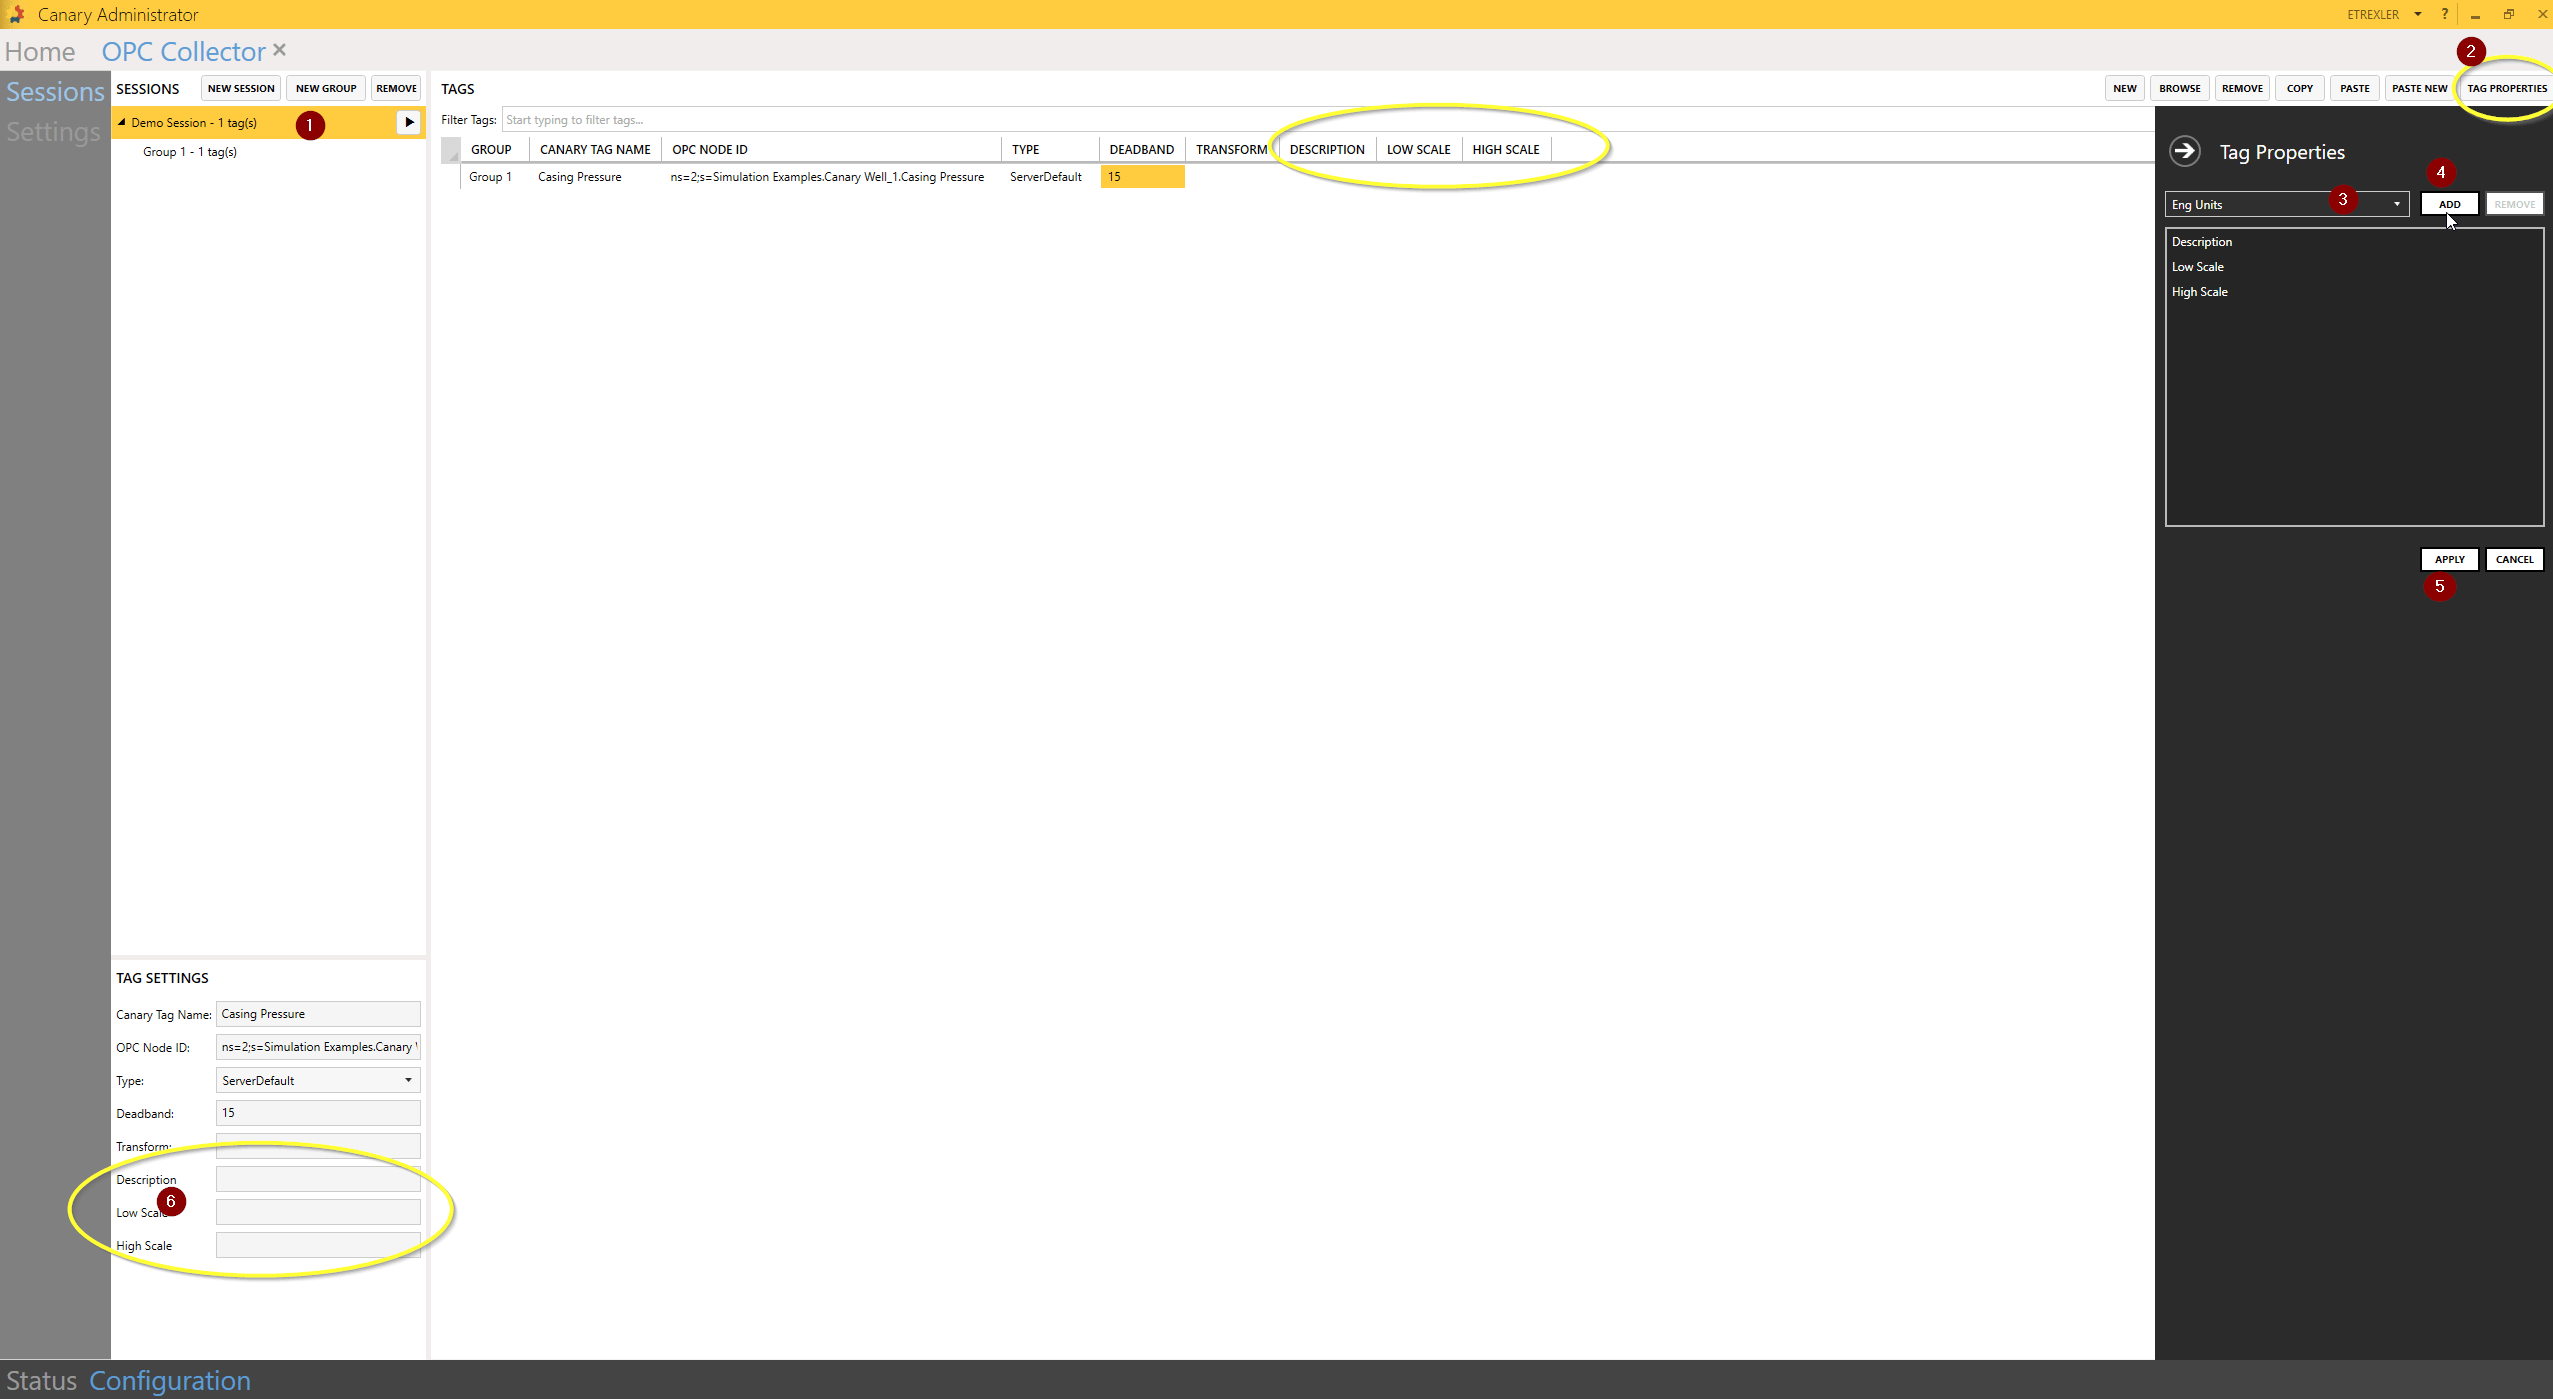Open the Type dropdown showing ServerDefault

[x=407, y=1080]
